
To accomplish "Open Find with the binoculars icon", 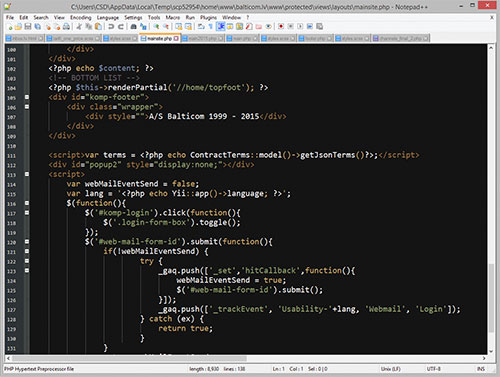I will tap(133, 27).
